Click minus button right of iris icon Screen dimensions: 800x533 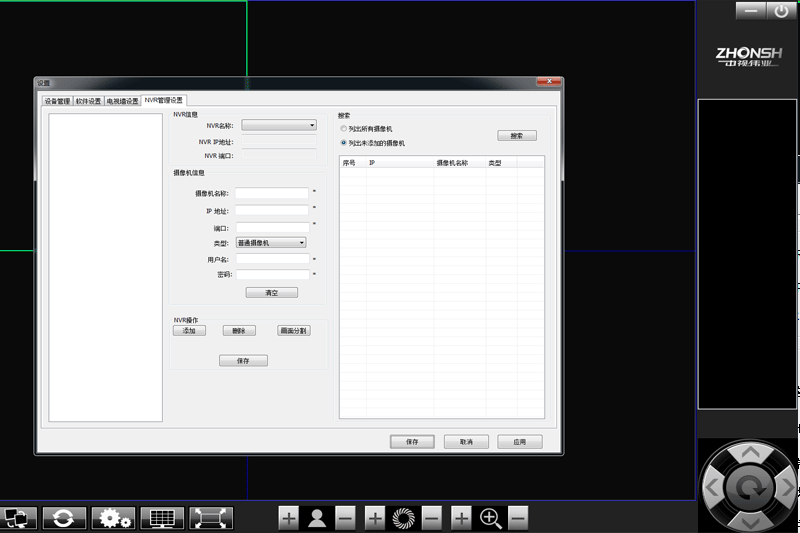click(x=432, y=519)
